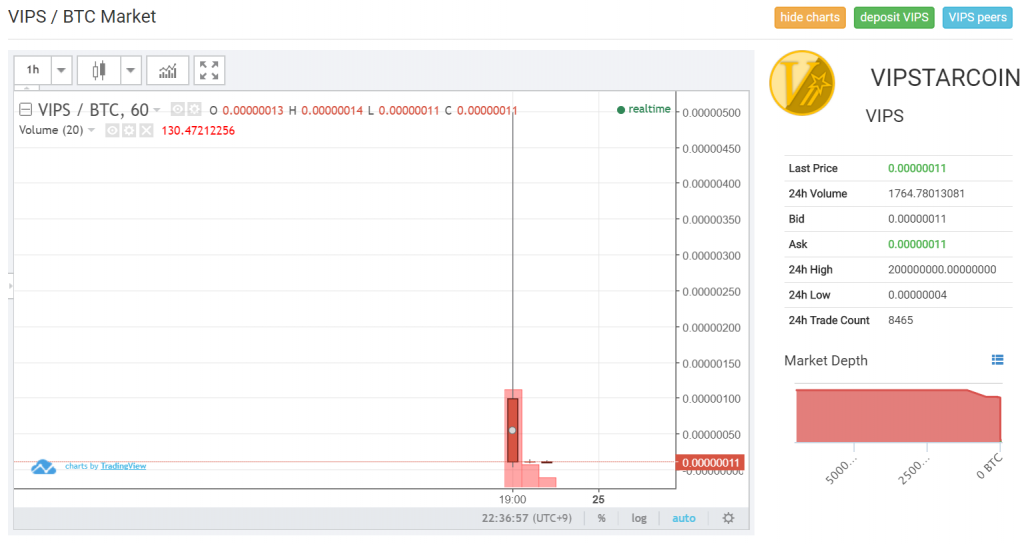Click the VIPSTARCOIN name text
Viewport: 1024px width, 544px height.
[x=945, y=78]
